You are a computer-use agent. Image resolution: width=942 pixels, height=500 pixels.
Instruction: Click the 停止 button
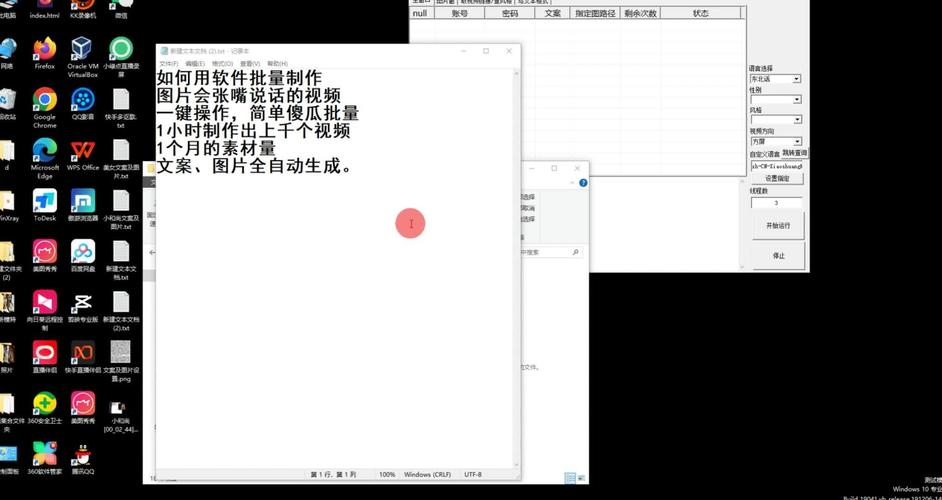778,255
